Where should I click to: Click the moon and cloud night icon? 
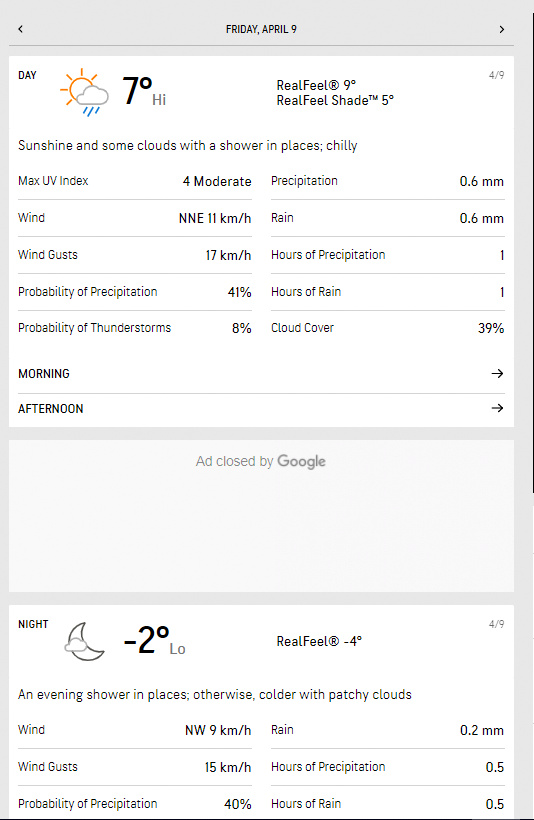pyautogui.click(x=85, y=641)
